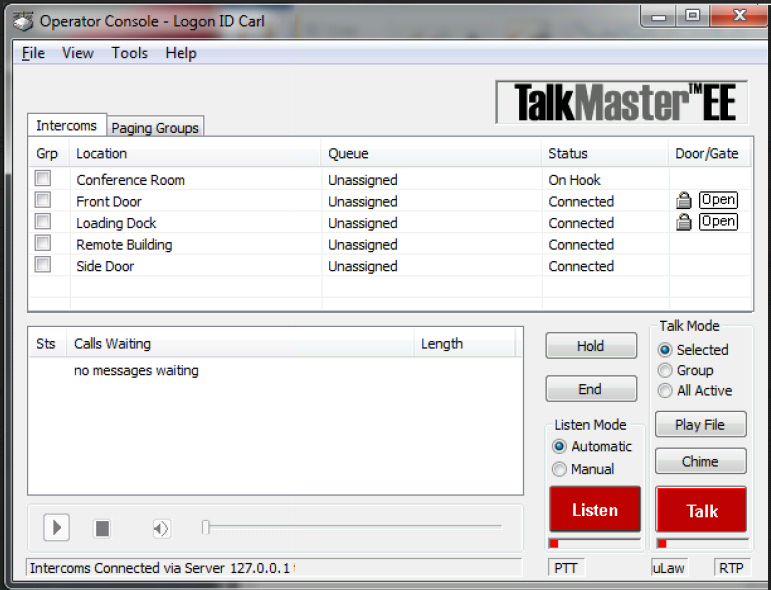Click the TalkMaster EE logo
Screen dimensions: 771x590
621,102
